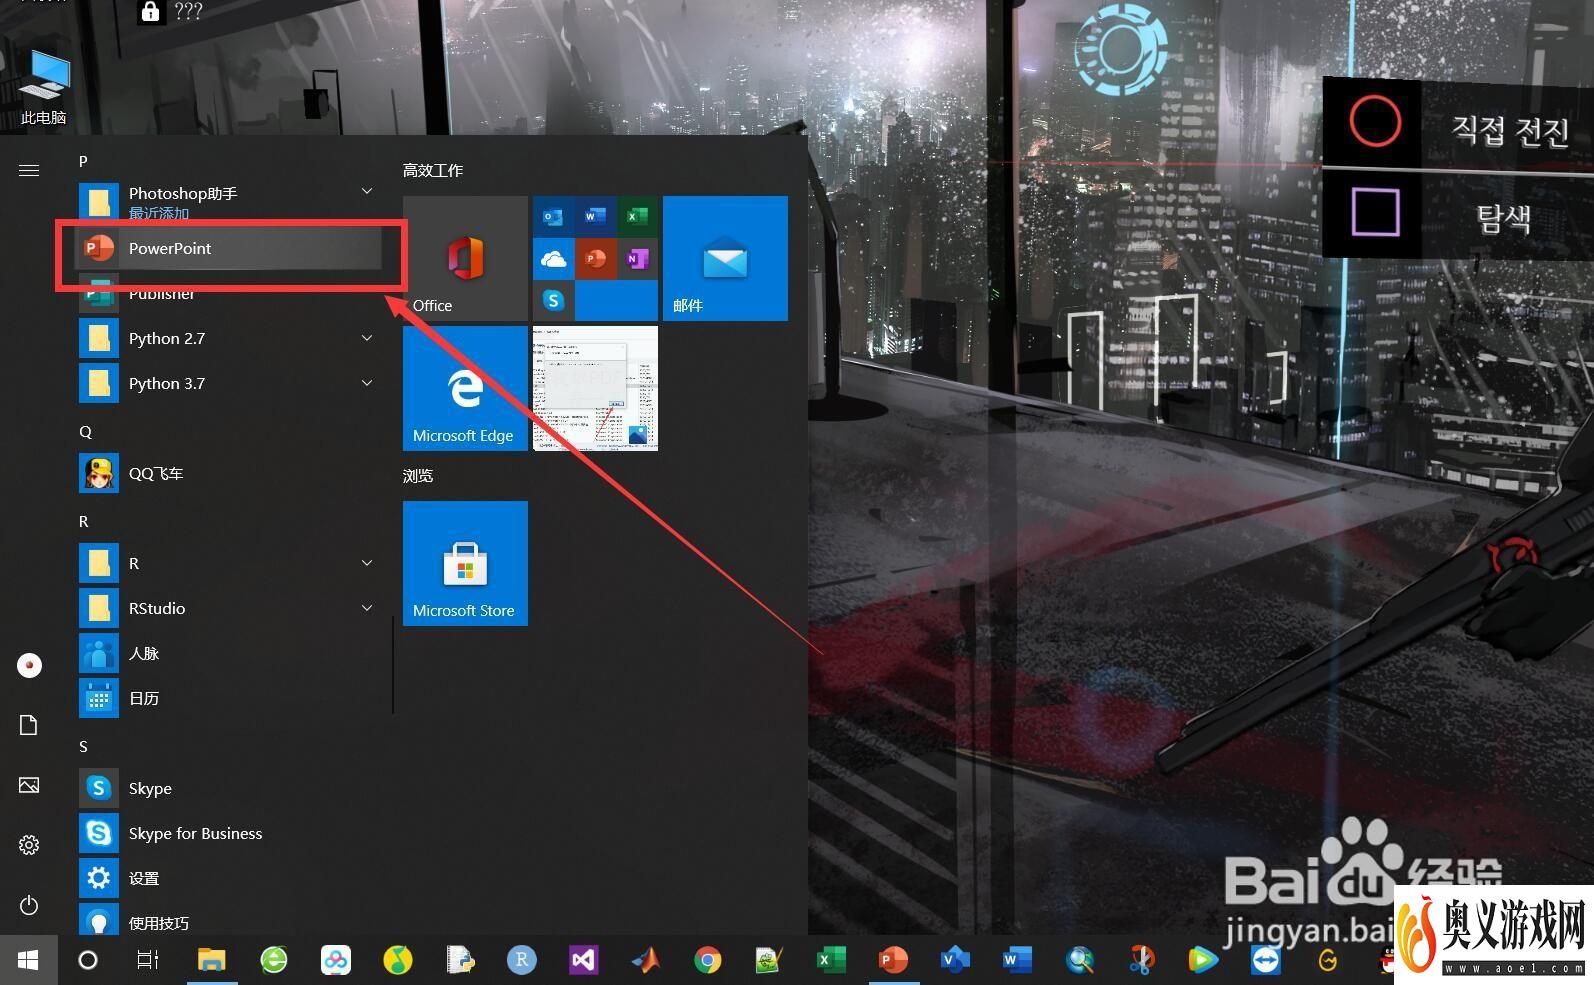Select the 此电脑 desktop icon
The image size is (1594, 985).
tap(44, 88)
